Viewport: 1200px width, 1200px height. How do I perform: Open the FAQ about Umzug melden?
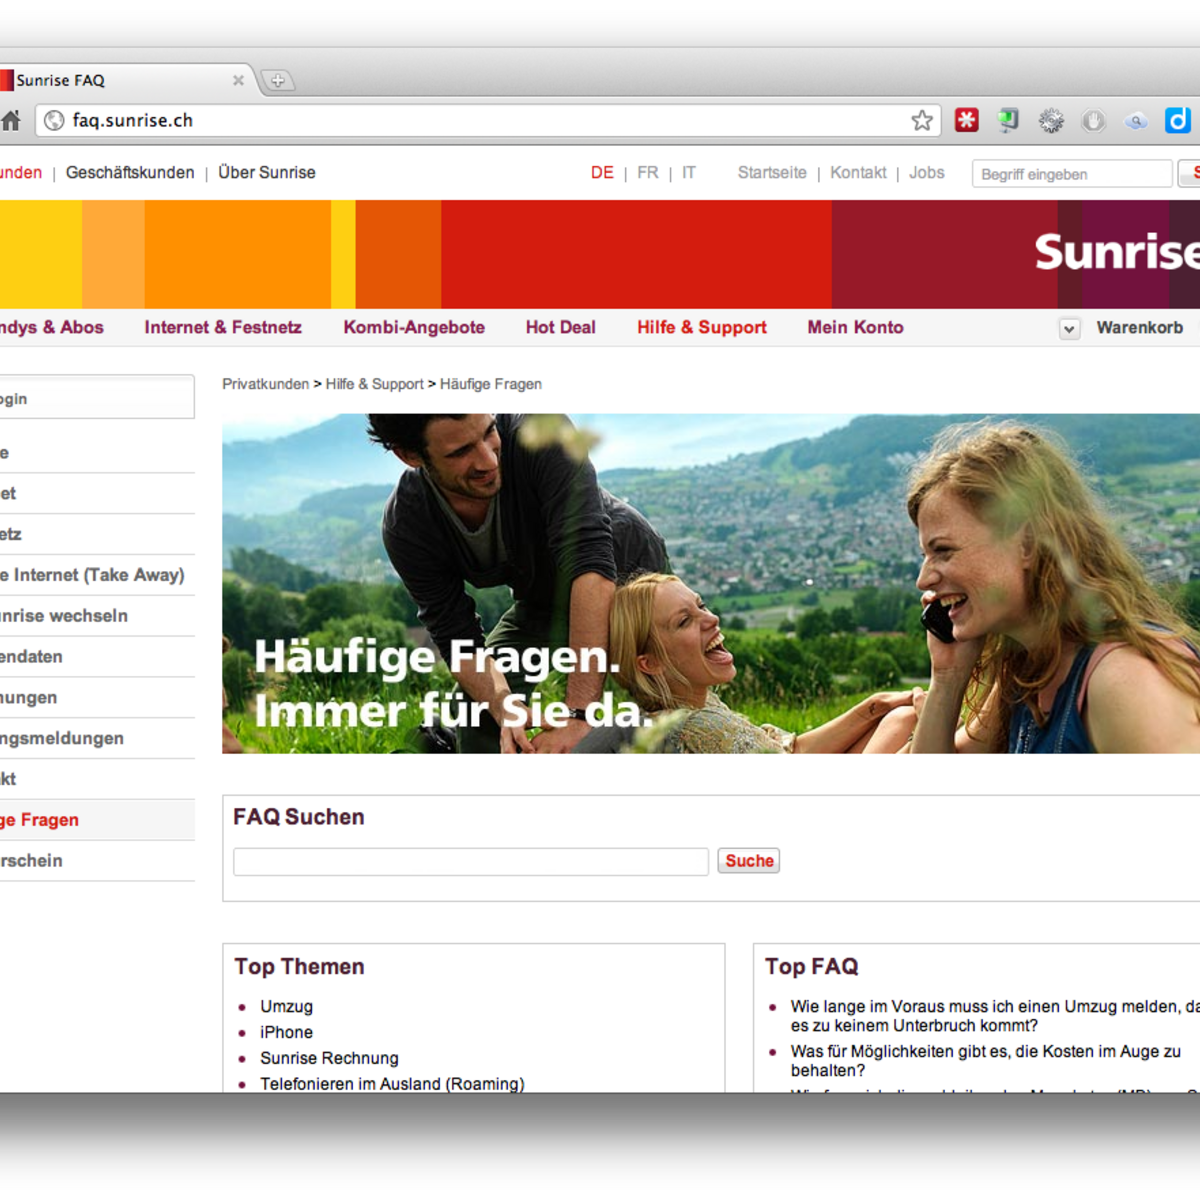click(x=995, y=1016)
